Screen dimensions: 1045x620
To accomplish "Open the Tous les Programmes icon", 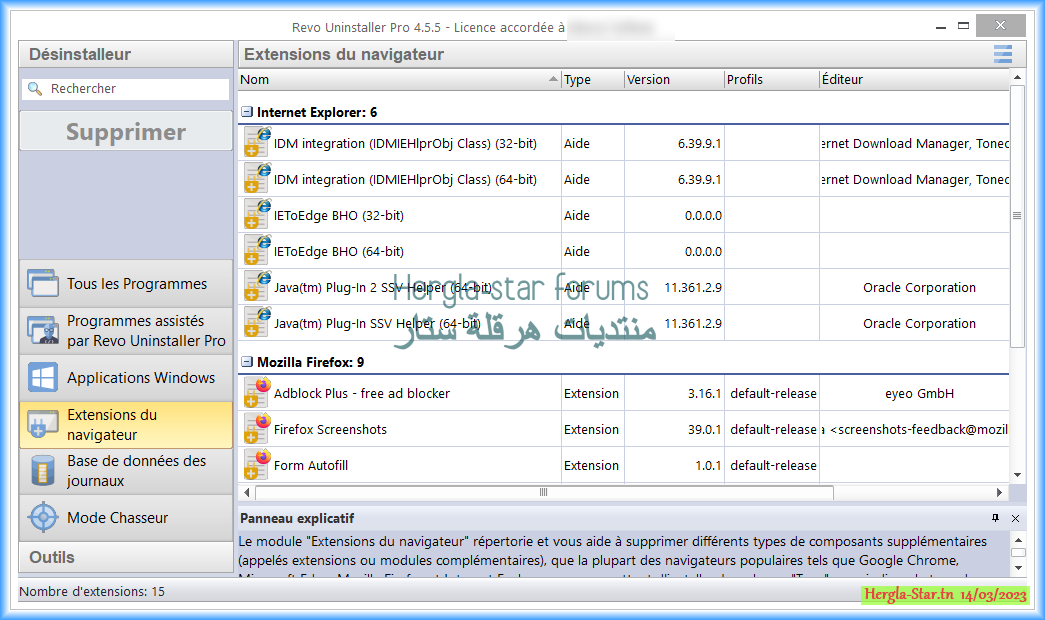I will pyautogui.click(x=43, y=283).
